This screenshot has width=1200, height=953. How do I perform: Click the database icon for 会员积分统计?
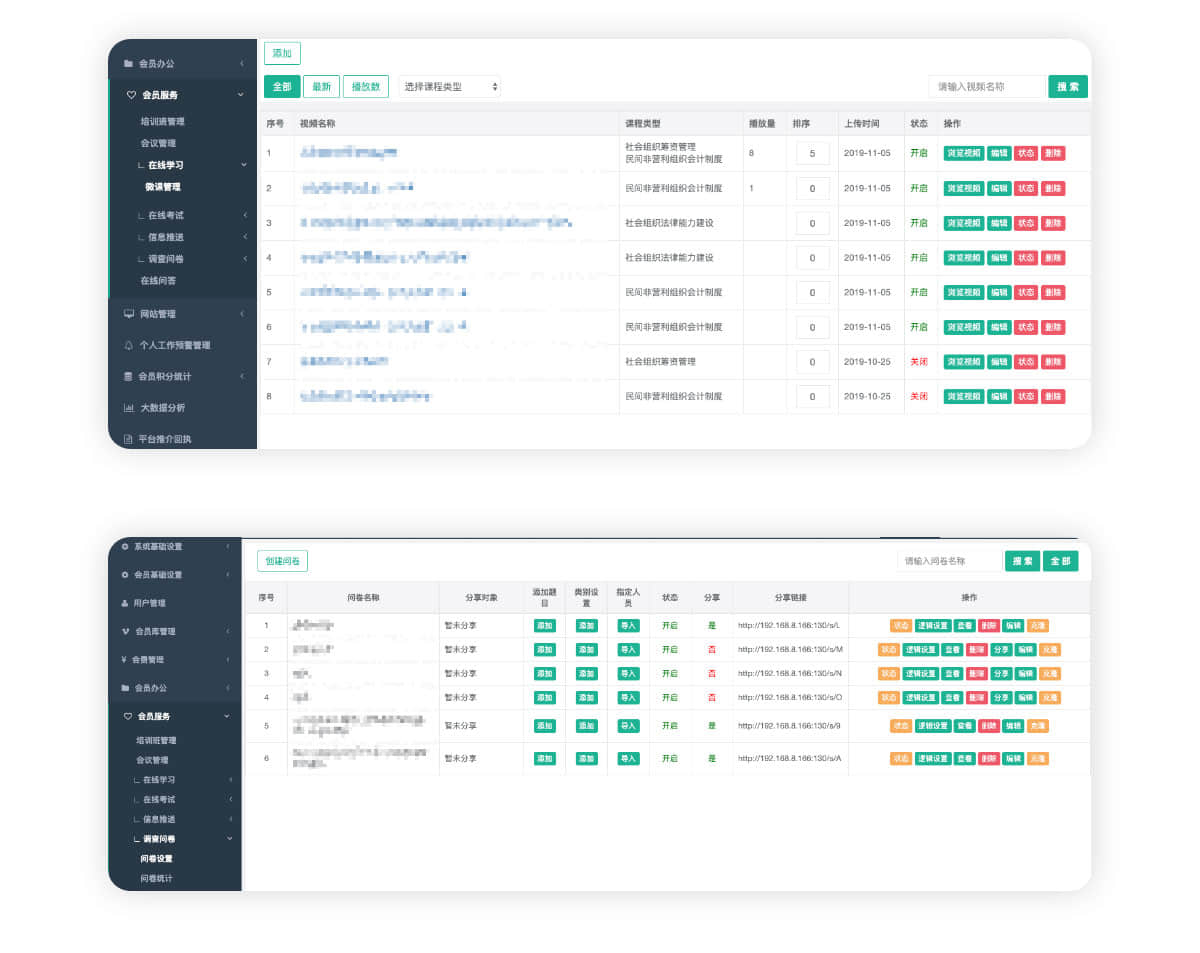128,377
